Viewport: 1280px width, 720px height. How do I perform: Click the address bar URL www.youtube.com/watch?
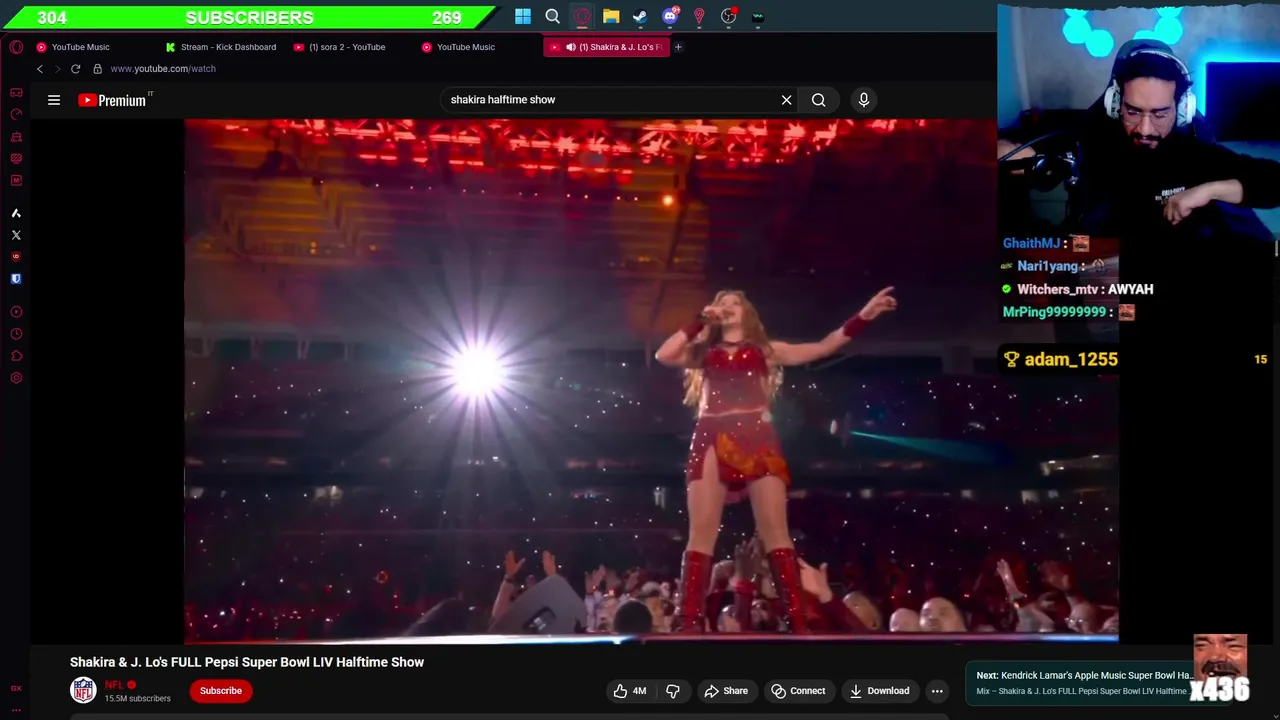coord(163,69)
